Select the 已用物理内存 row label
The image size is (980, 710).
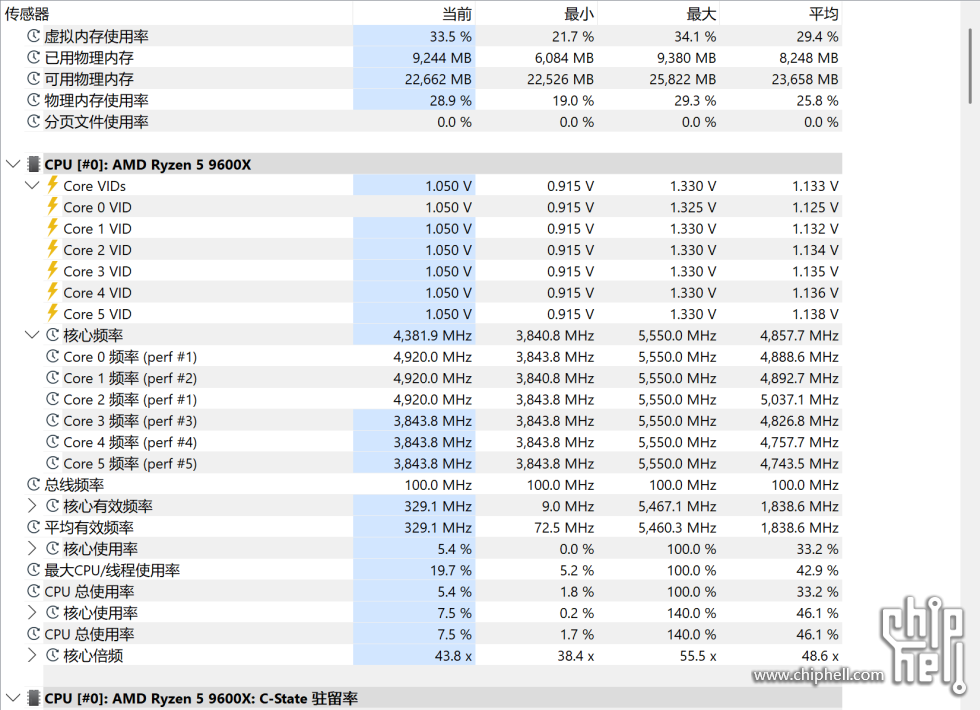pyautogui.click(x=89, y=58)
